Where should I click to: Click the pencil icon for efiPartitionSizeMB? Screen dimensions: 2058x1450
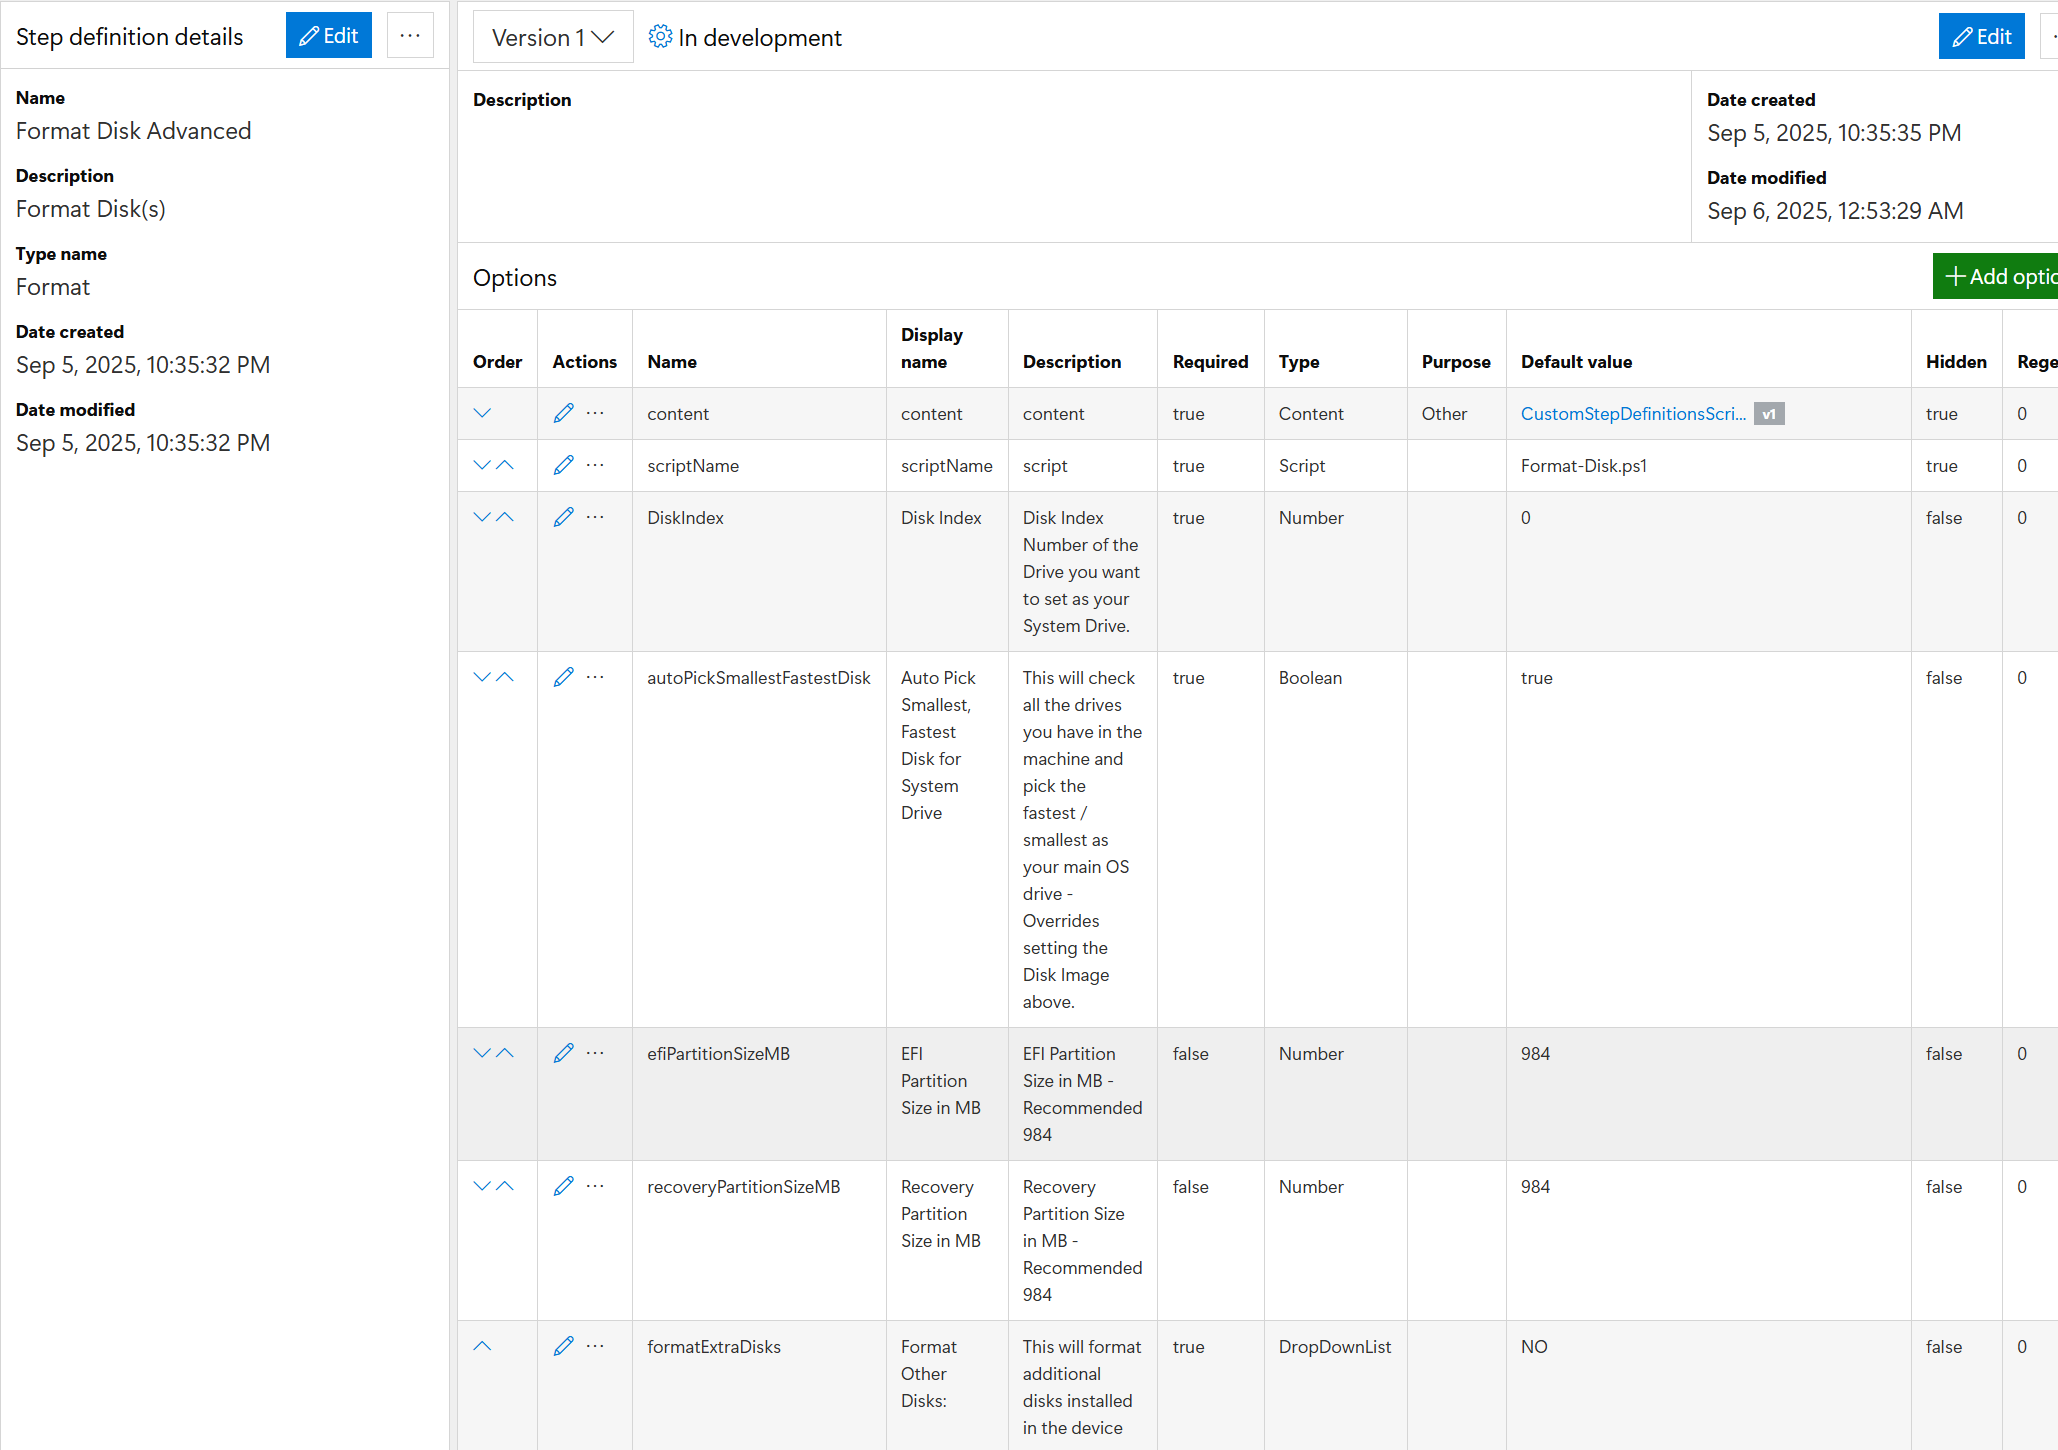coord(564,1053)
